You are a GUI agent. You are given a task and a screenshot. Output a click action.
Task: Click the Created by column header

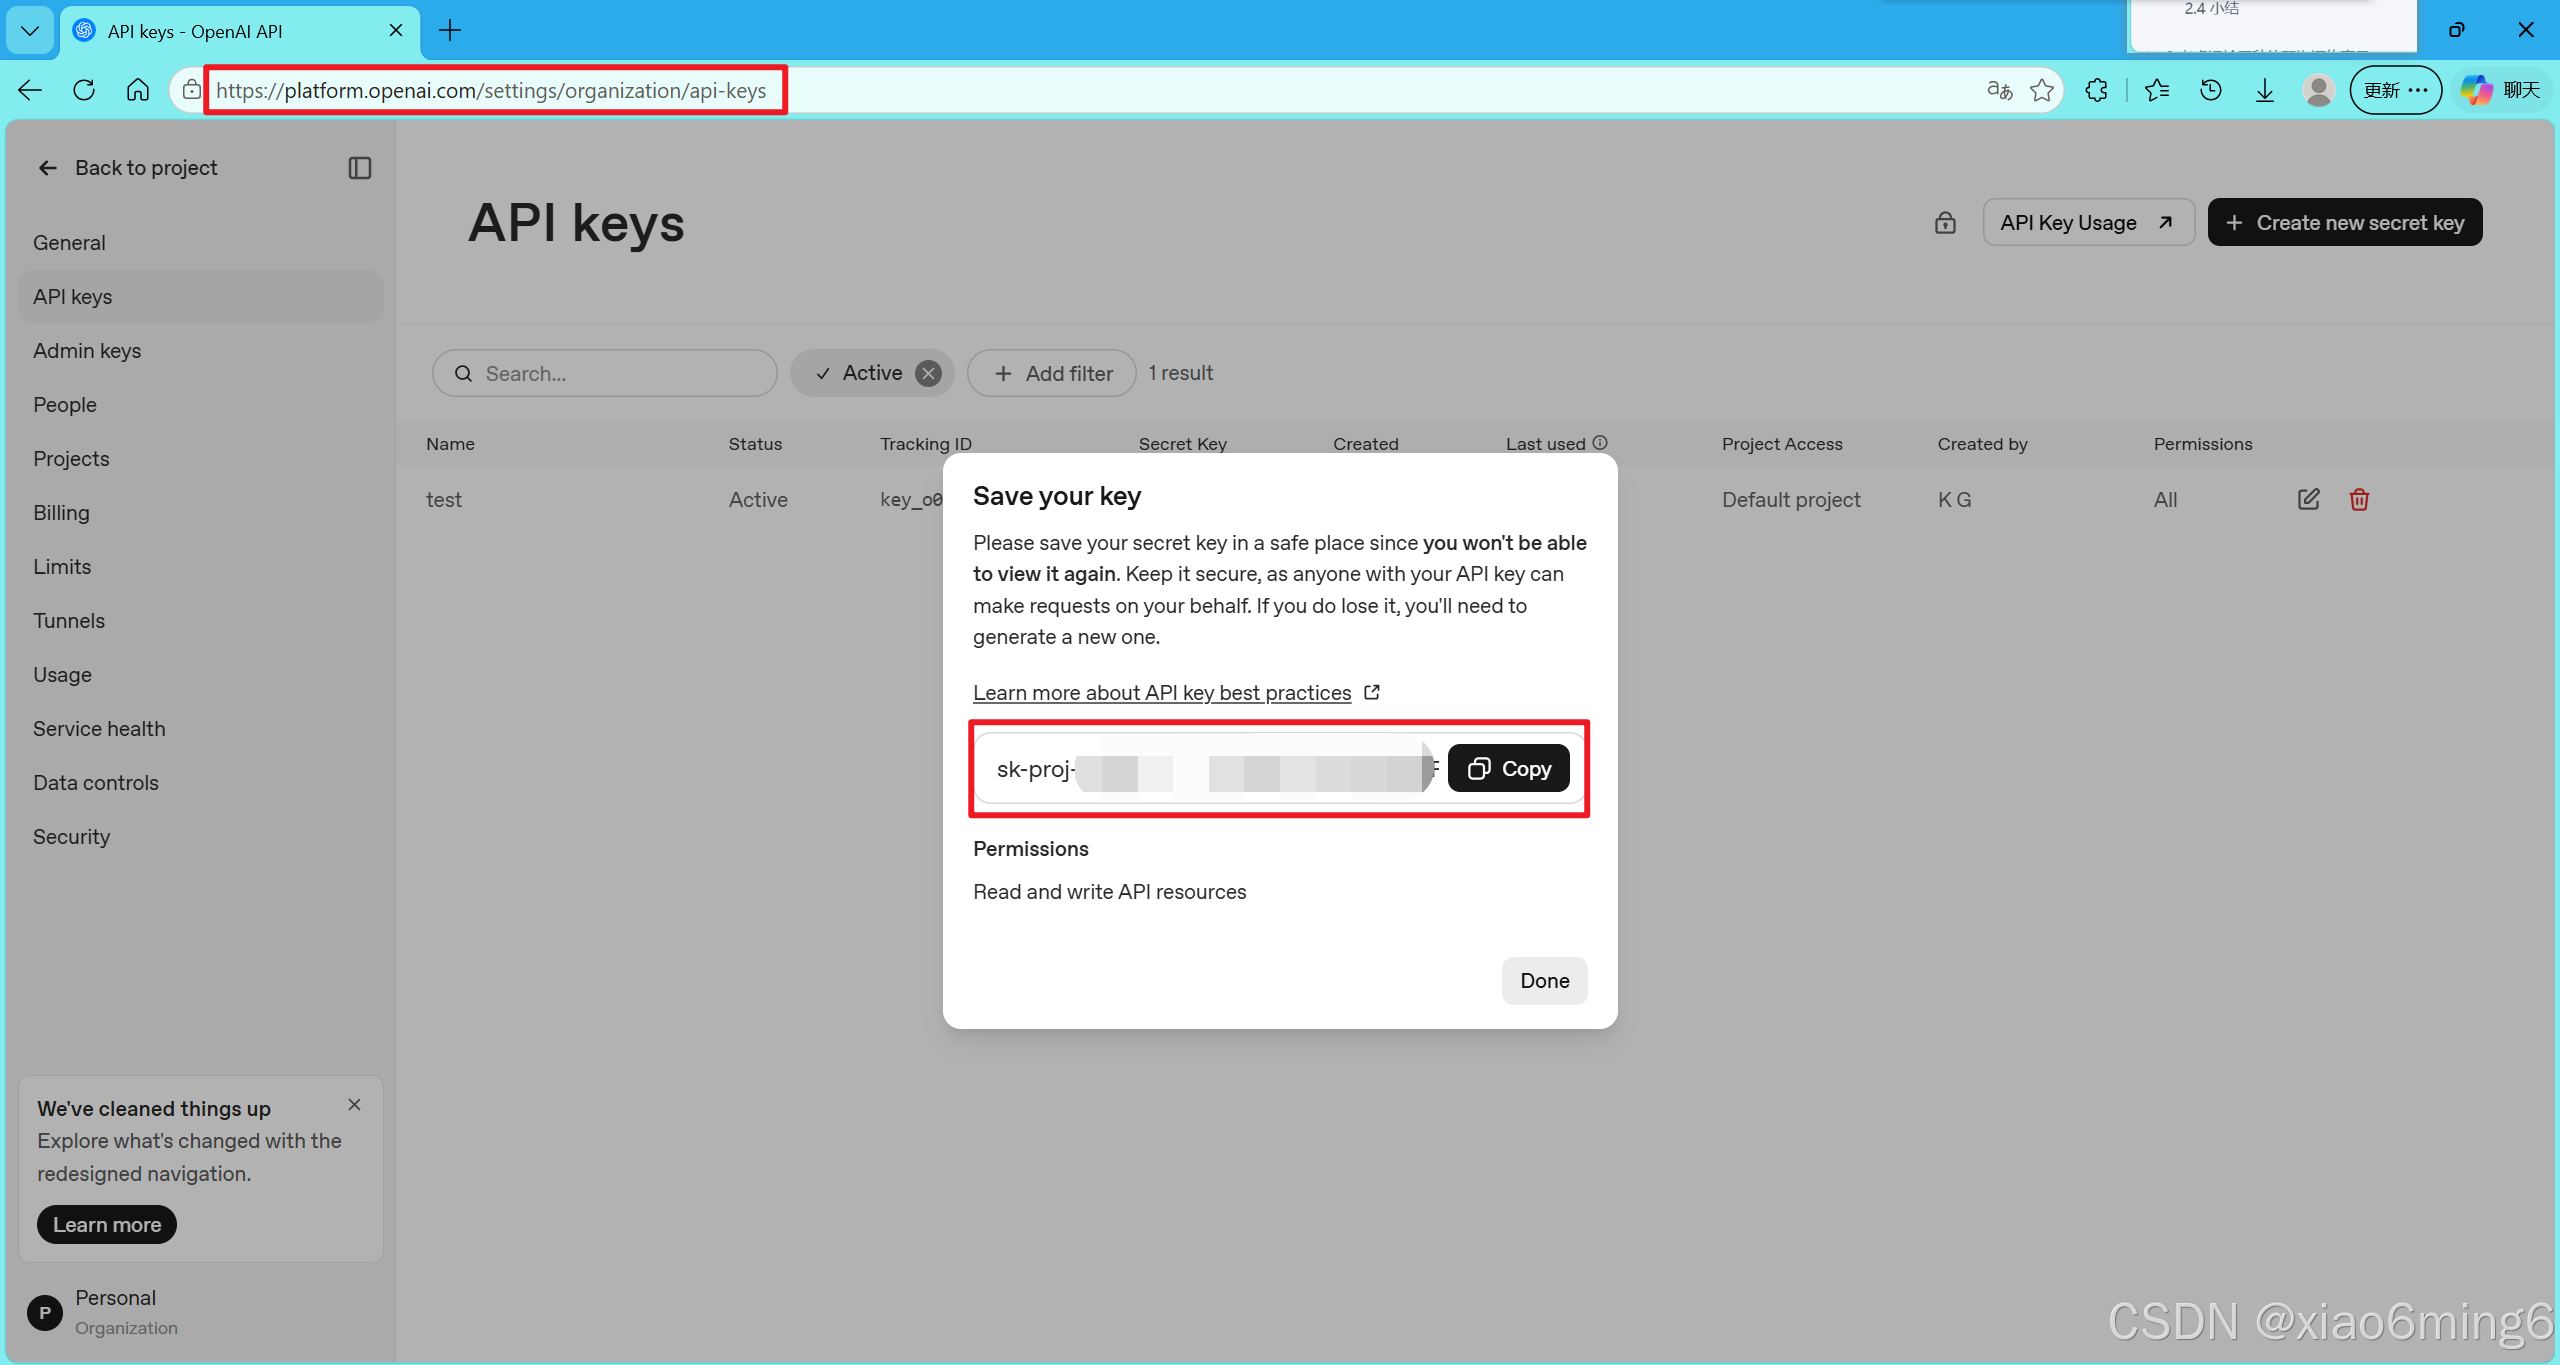(x=1983, y=444)
